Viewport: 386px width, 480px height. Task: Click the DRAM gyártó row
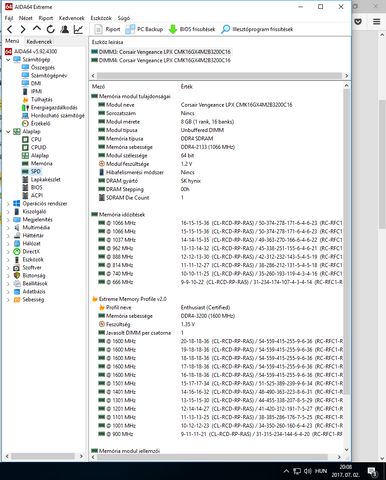tap(217, 181)
